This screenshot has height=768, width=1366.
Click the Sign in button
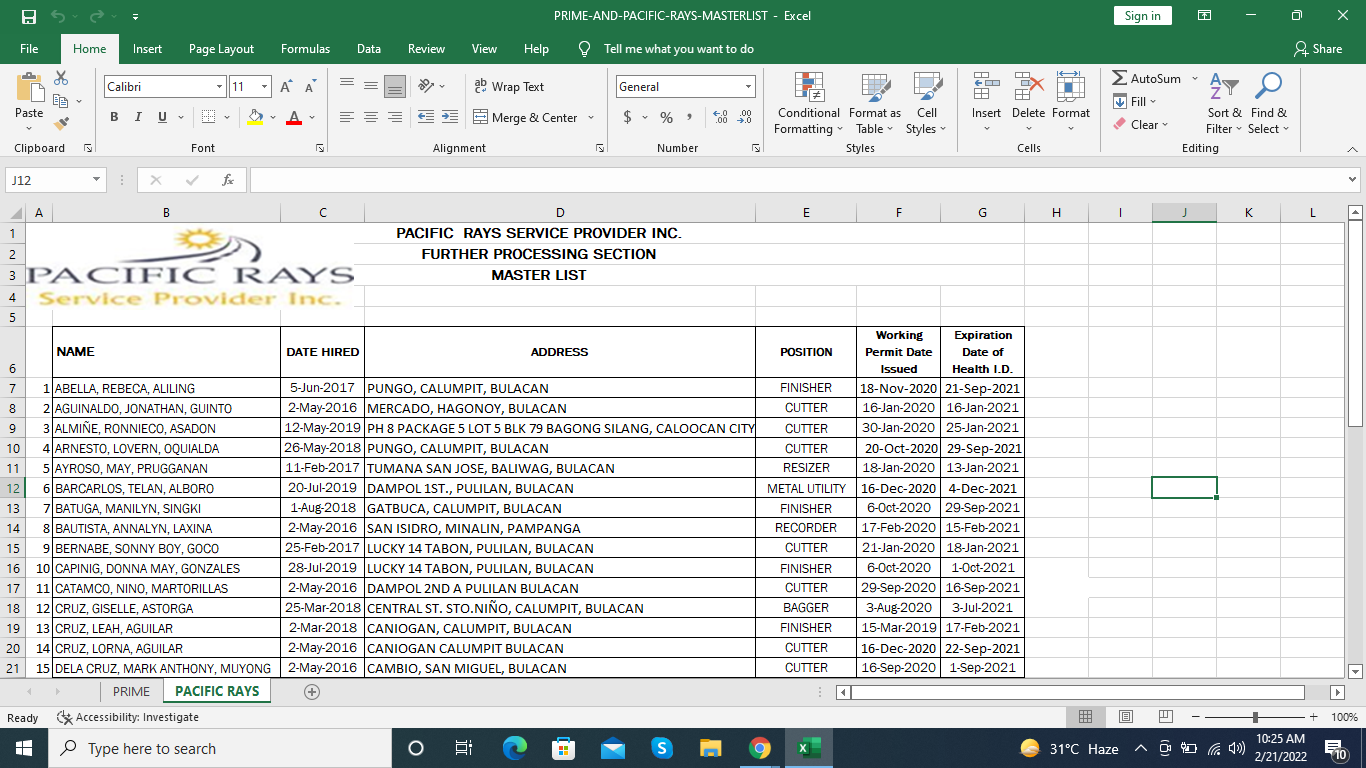point(1142,15)
